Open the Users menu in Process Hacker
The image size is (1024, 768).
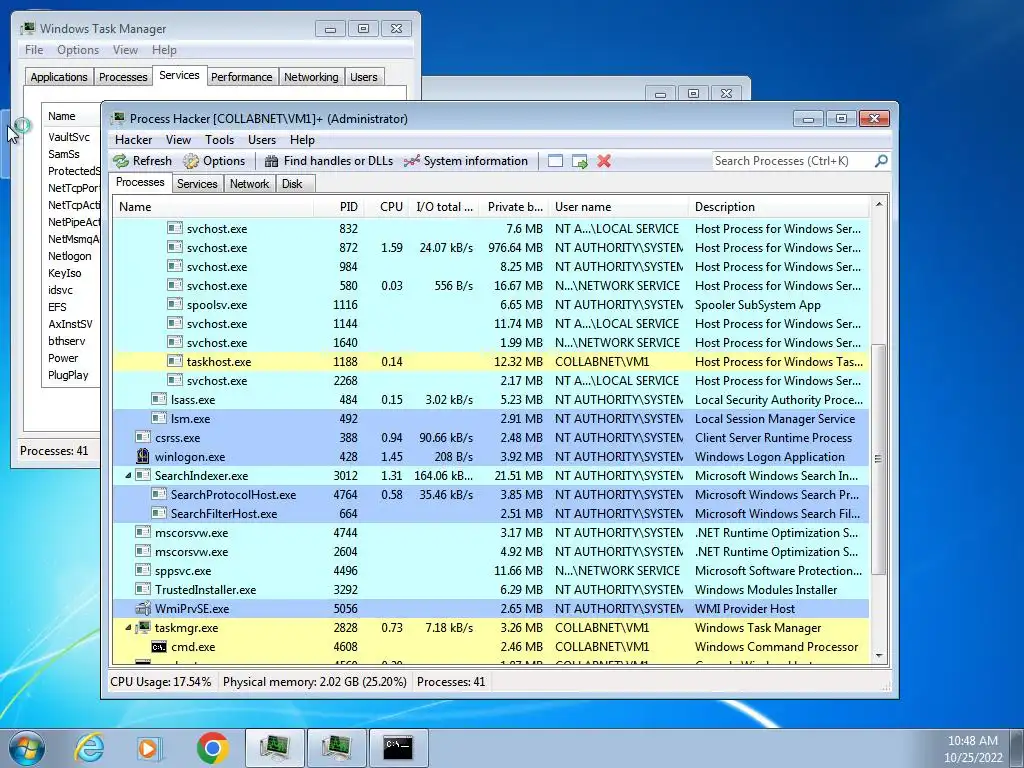[261, 140]
